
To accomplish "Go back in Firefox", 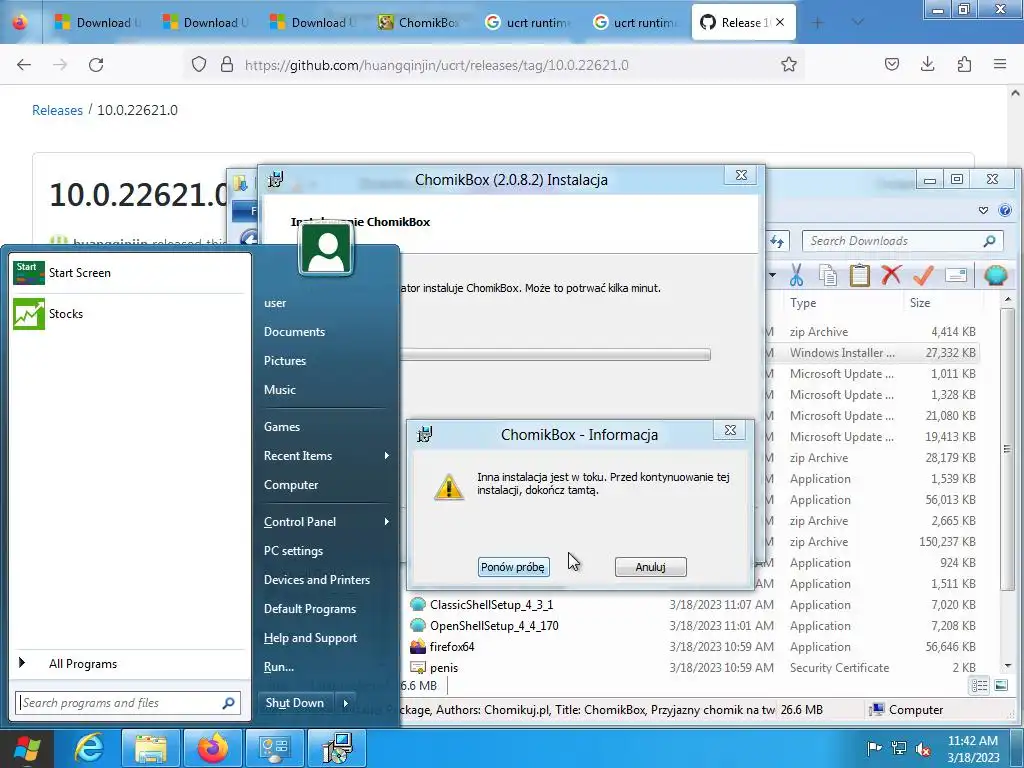I will click(24, 64).
